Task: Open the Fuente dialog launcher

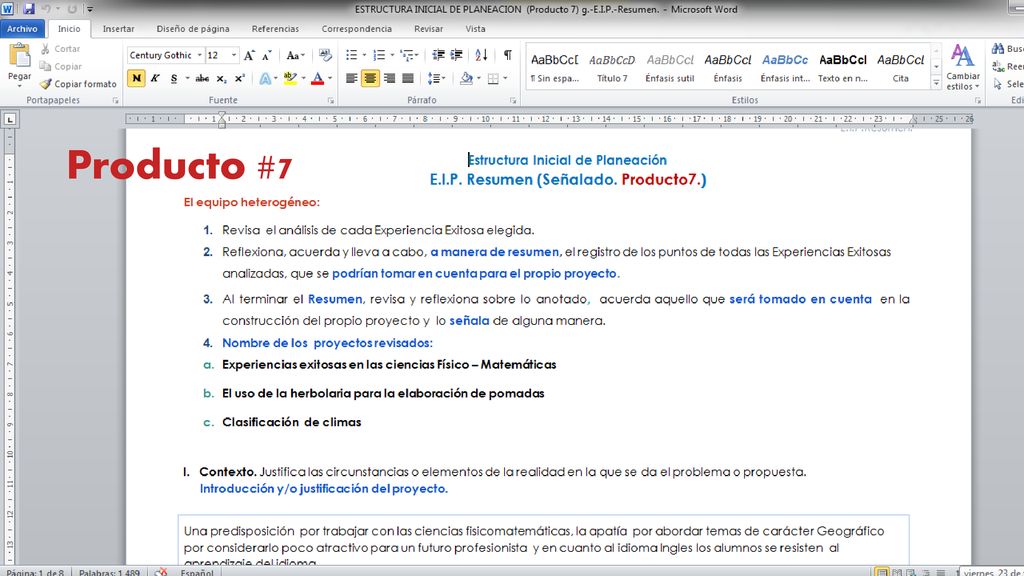Action: (330, 101)
